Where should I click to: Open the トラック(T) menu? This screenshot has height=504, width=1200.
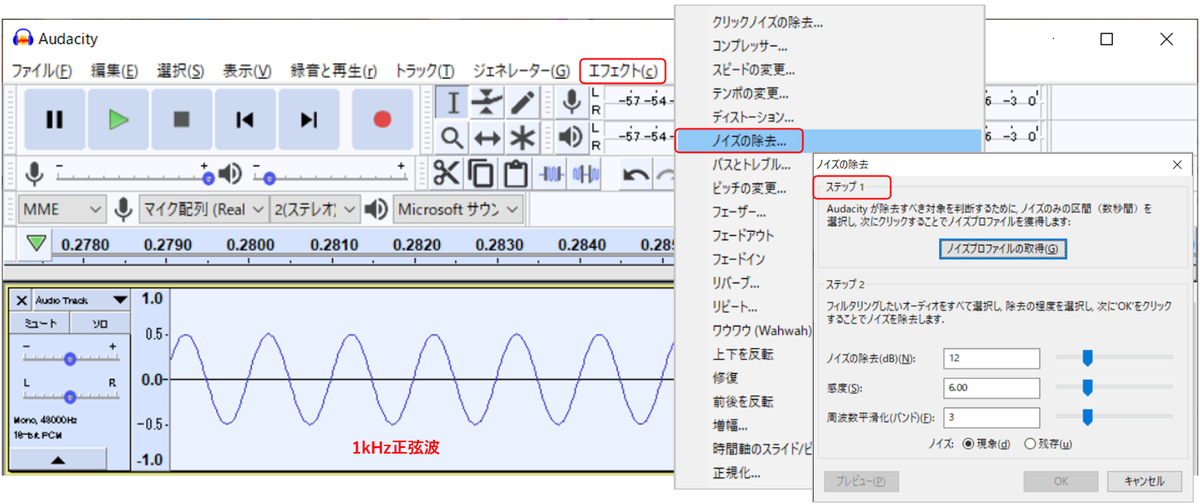click(x=424, y=71)
